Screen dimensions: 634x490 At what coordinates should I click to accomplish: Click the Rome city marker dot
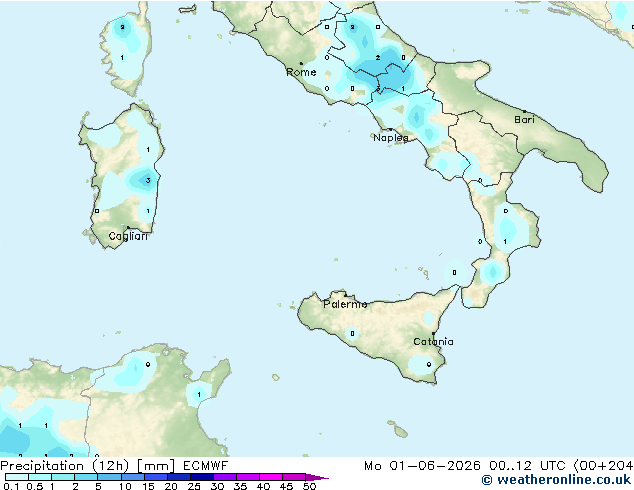coord(301,63)
